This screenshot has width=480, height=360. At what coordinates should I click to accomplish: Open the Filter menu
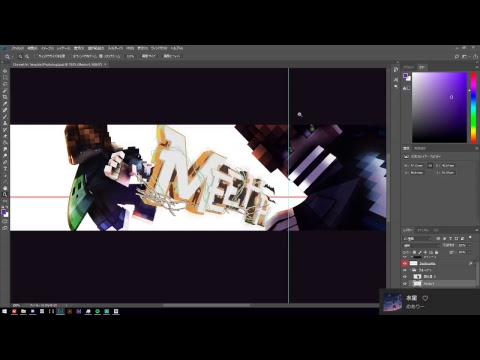pyautogui.click(x=115, y=48)
